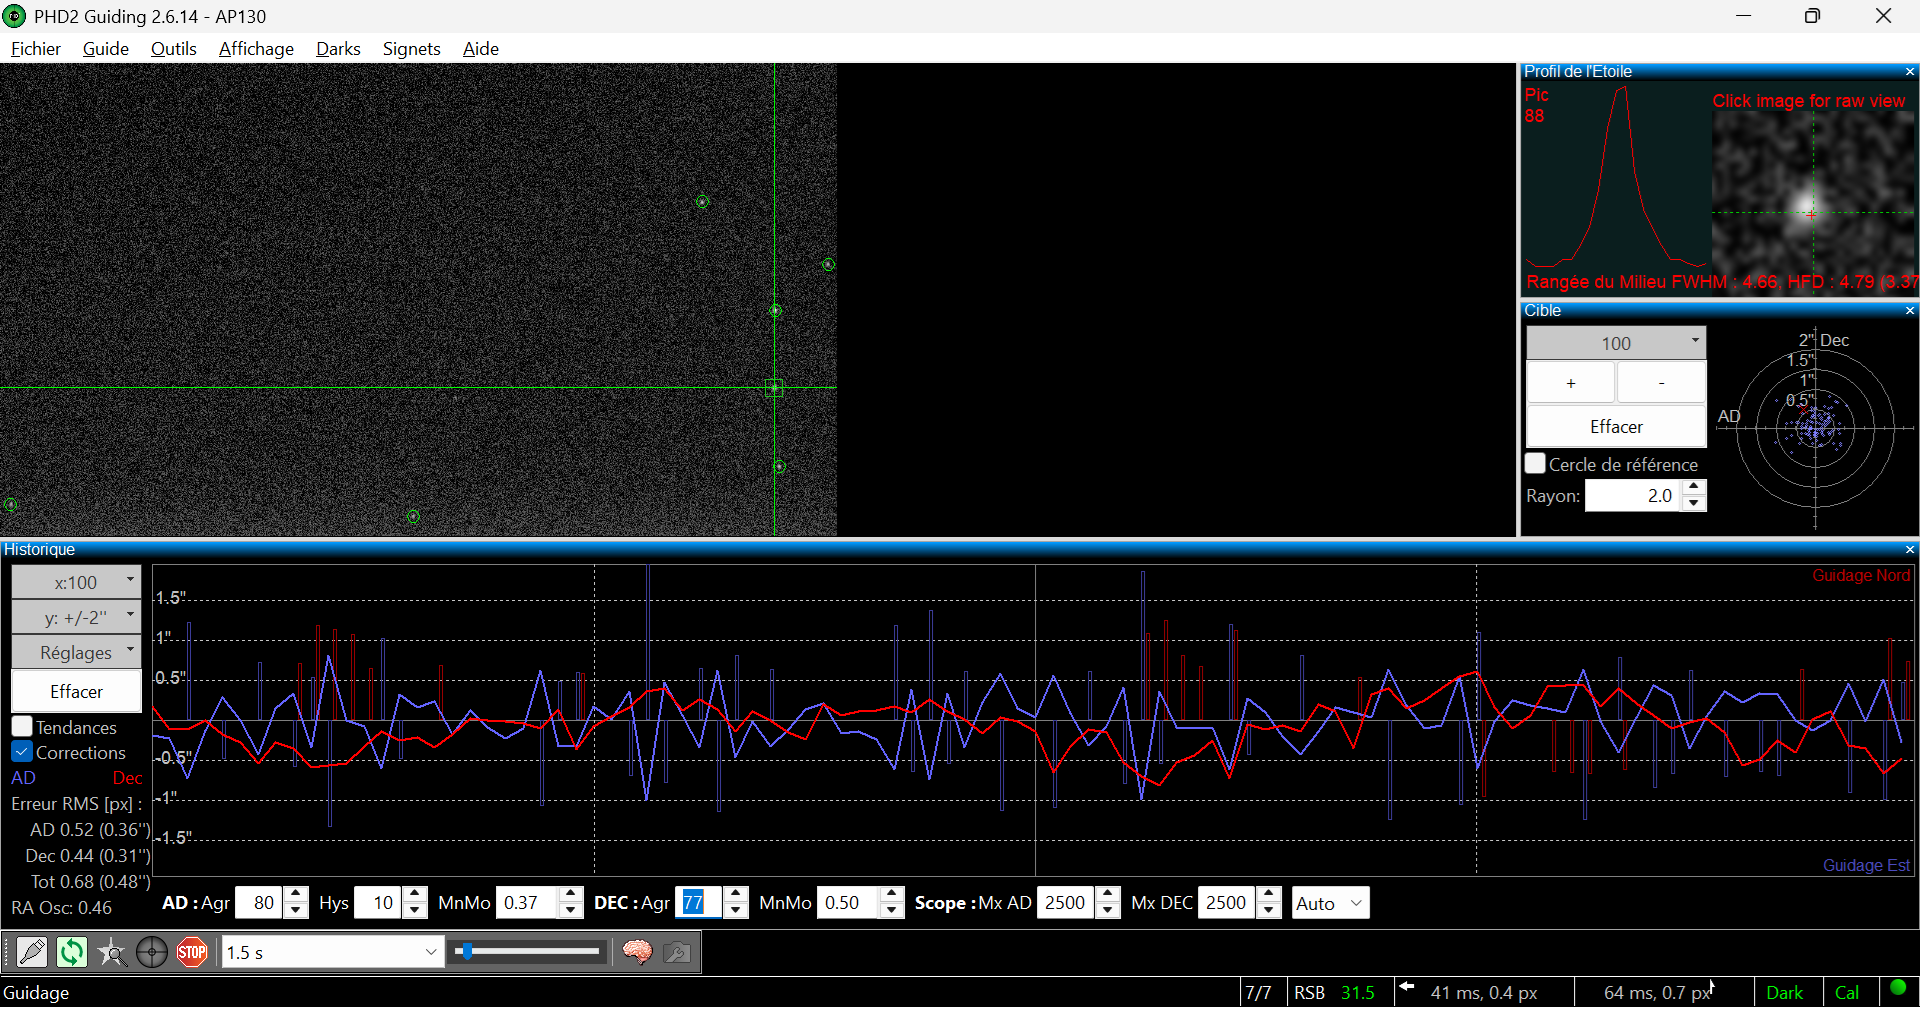Uncheck the Corrections checkbox
1920x1016 pixels.
click(22, 752)
